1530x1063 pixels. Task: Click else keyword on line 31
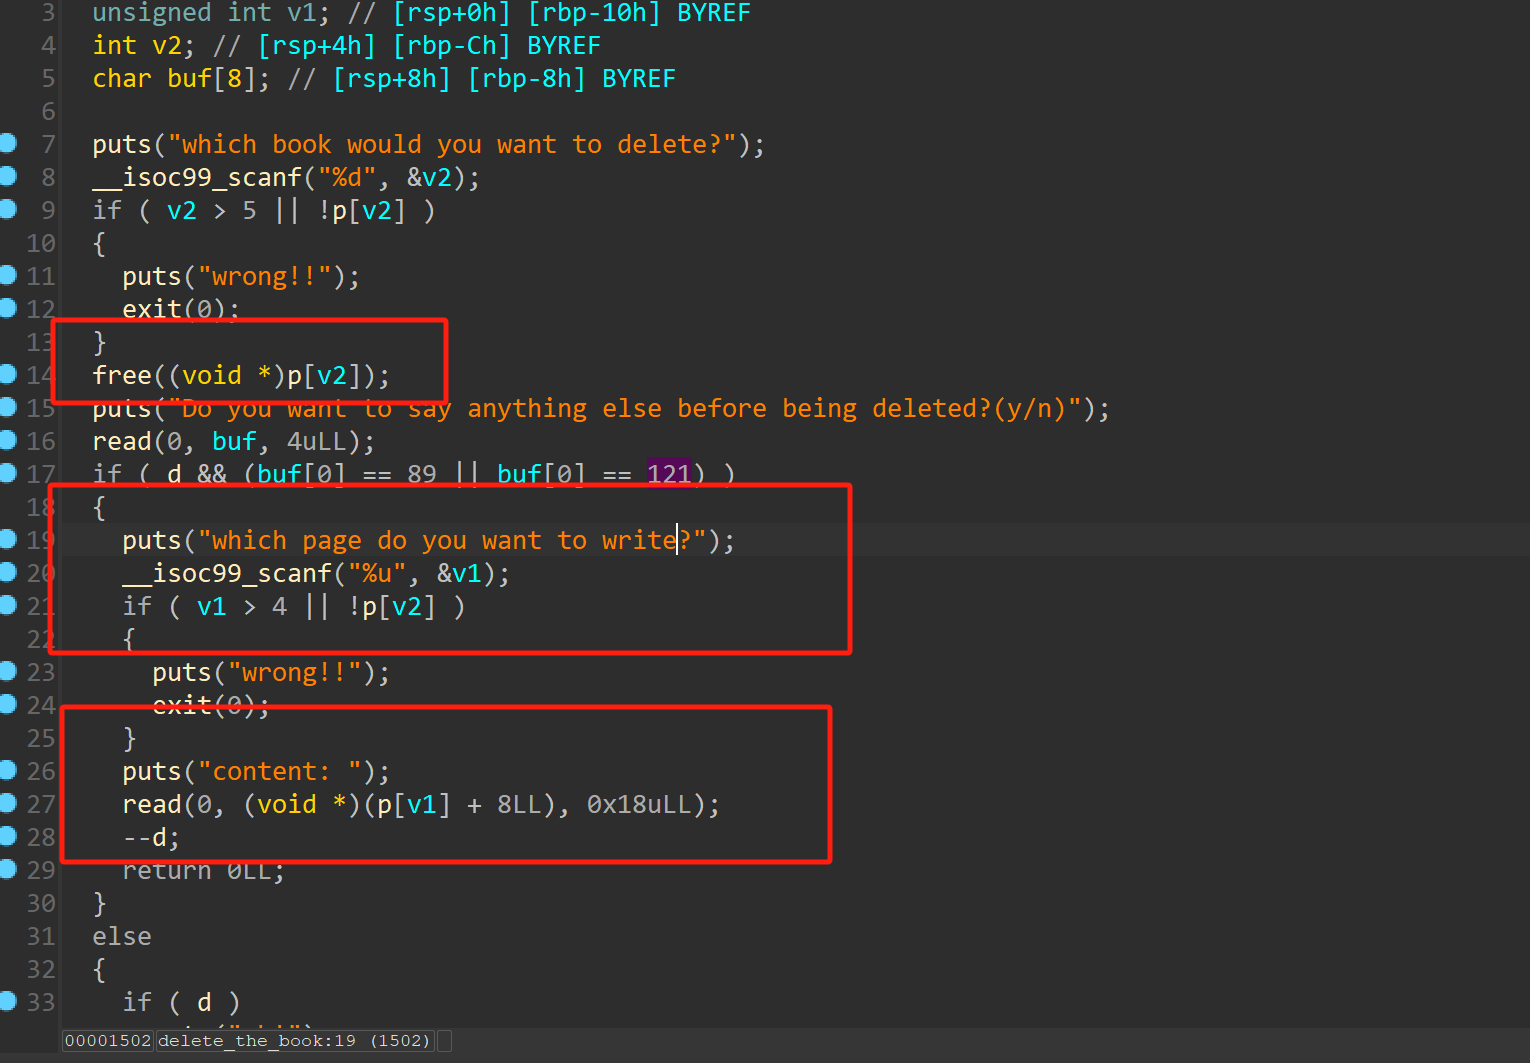tap(122, 937)
